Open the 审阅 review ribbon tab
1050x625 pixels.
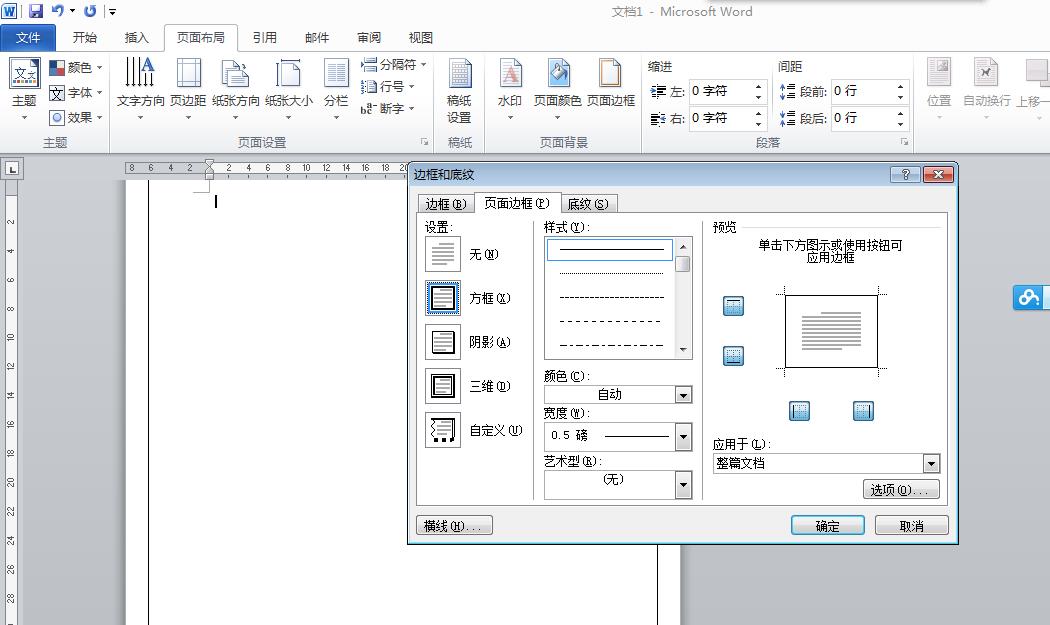coord(369,38)
